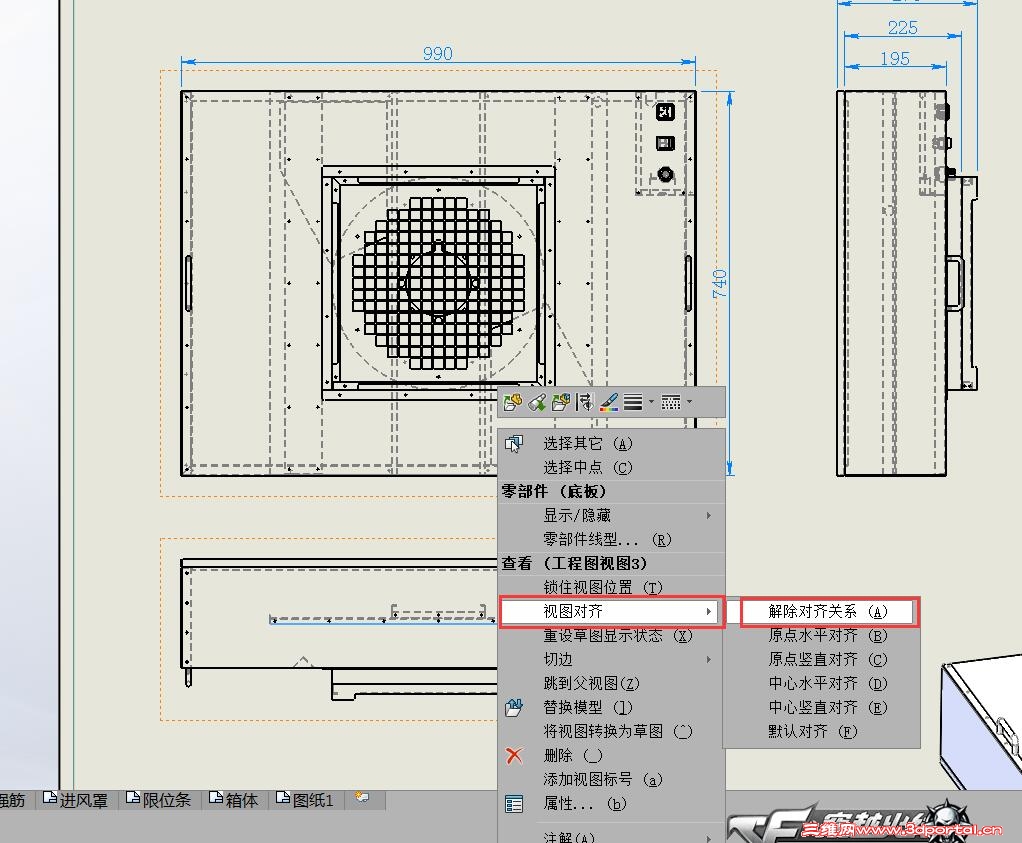The height and width of the screenshot is (843, 1022).
Task: Choose 零部件线型... (R) menu entry
Action: [x=611, y=540]
